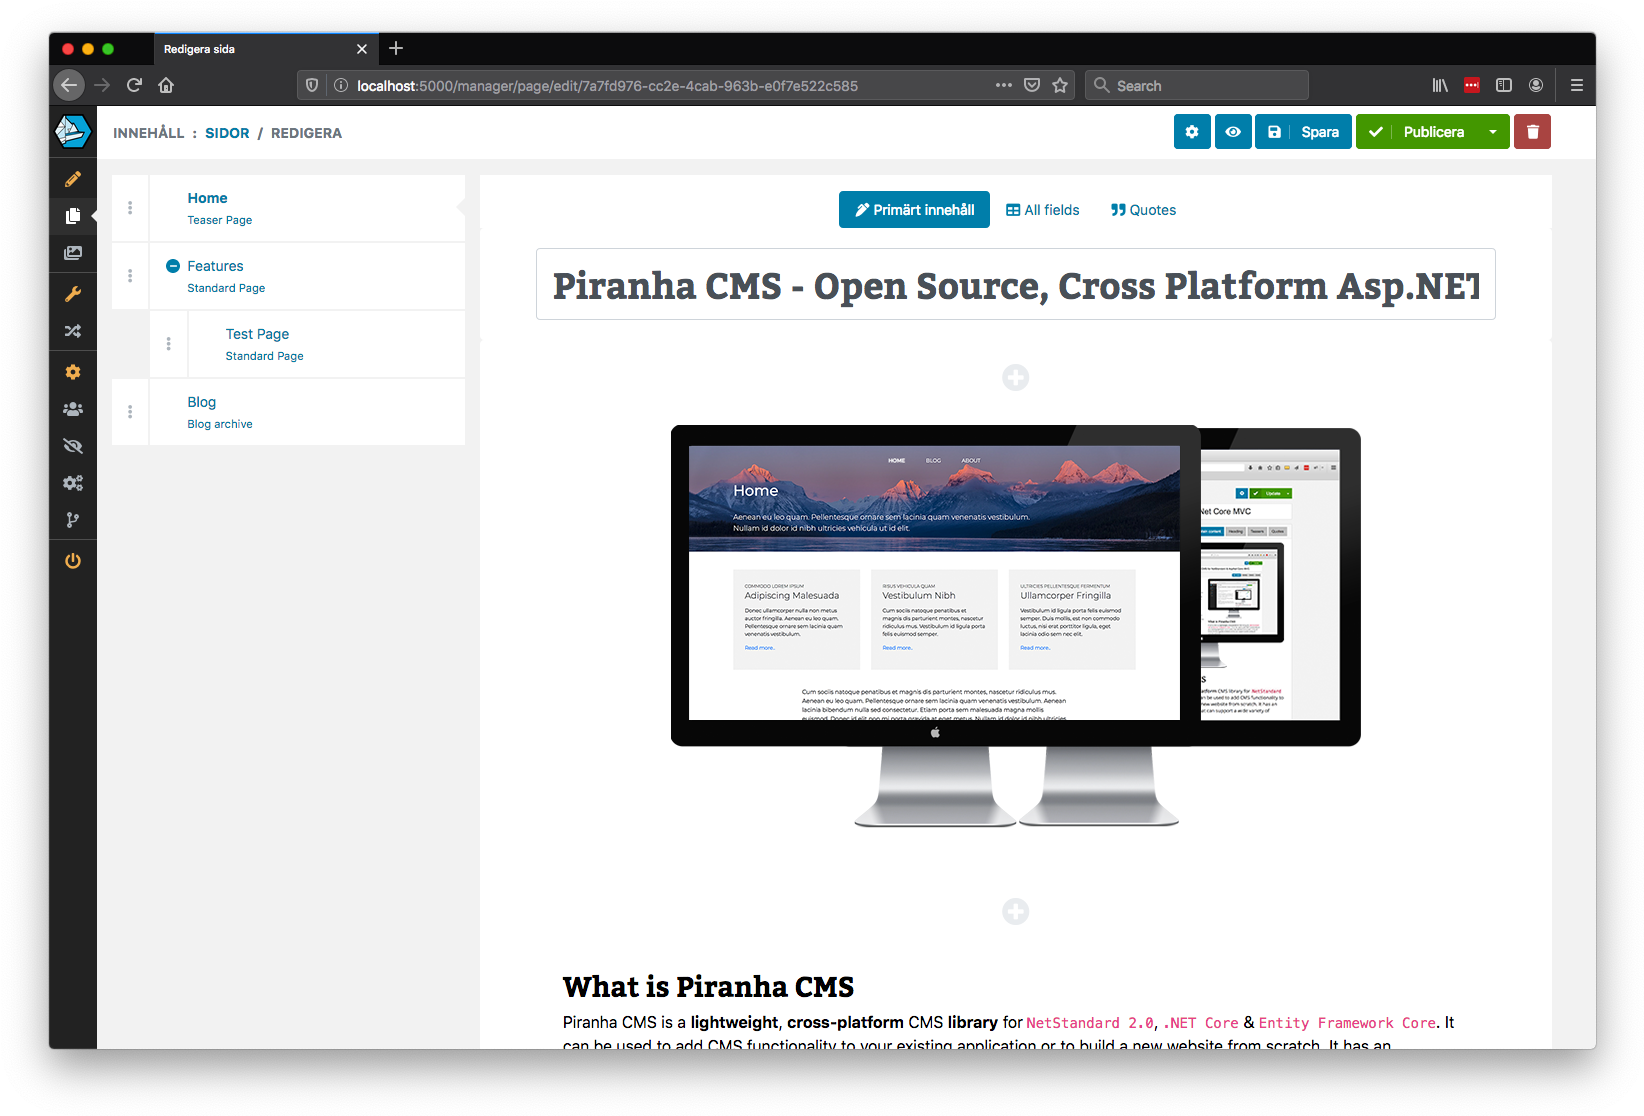Open the Features page link

click(215, 266)
